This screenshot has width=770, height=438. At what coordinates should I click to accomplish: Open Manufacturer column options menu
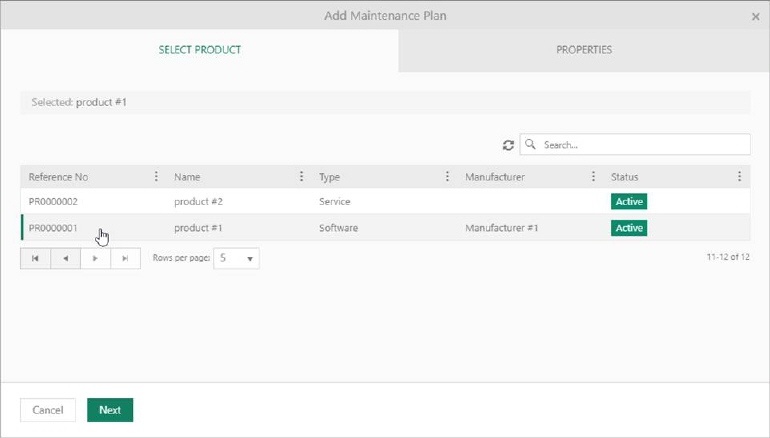[x=593, y=177]
